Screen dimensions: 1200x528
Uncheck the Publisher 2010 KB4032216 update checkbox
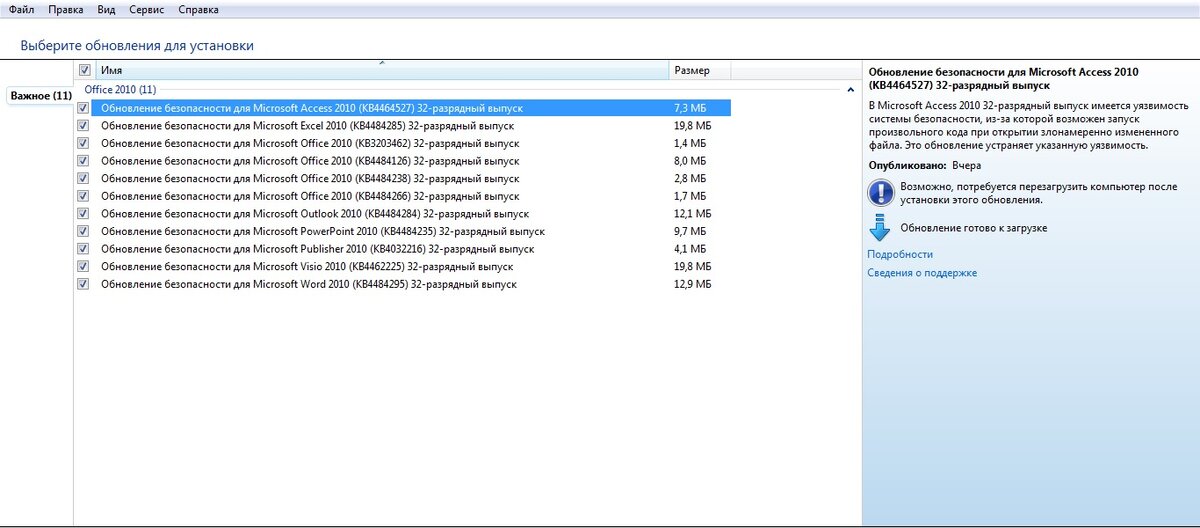(x=83, y=248)
